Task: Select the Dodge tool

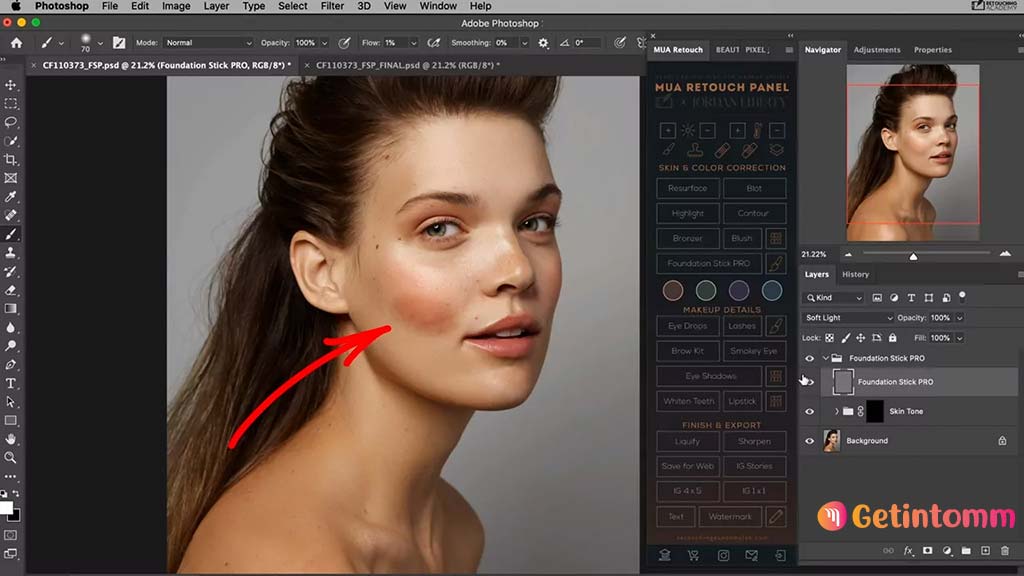Action: point(11,345)
